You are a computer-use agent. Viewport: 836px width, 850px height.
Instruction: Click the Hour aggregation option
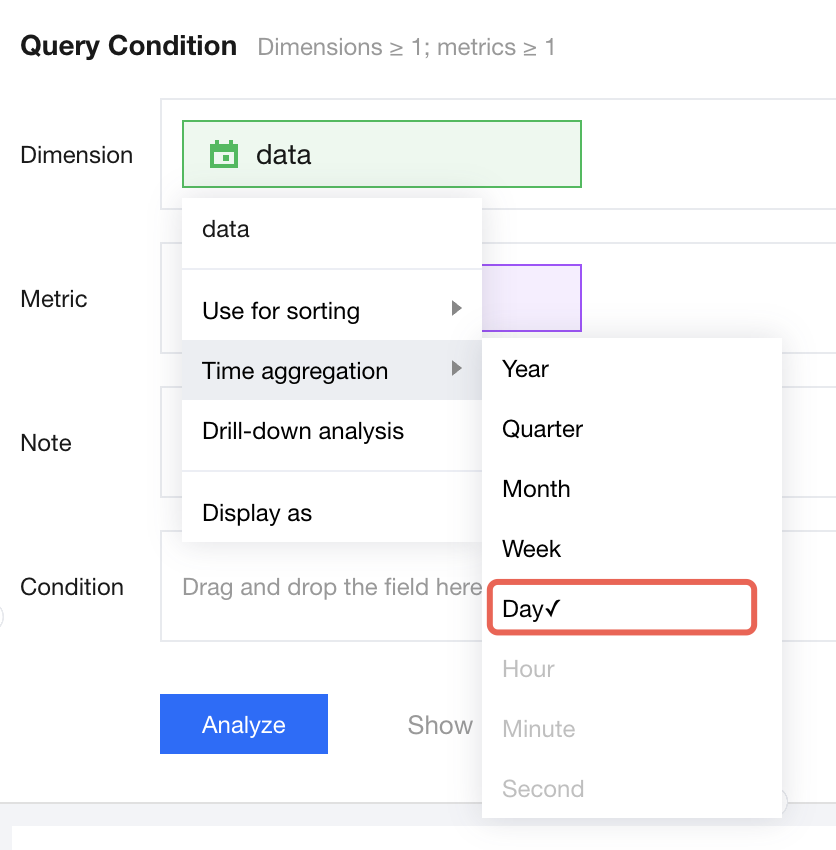coord(528,669)
